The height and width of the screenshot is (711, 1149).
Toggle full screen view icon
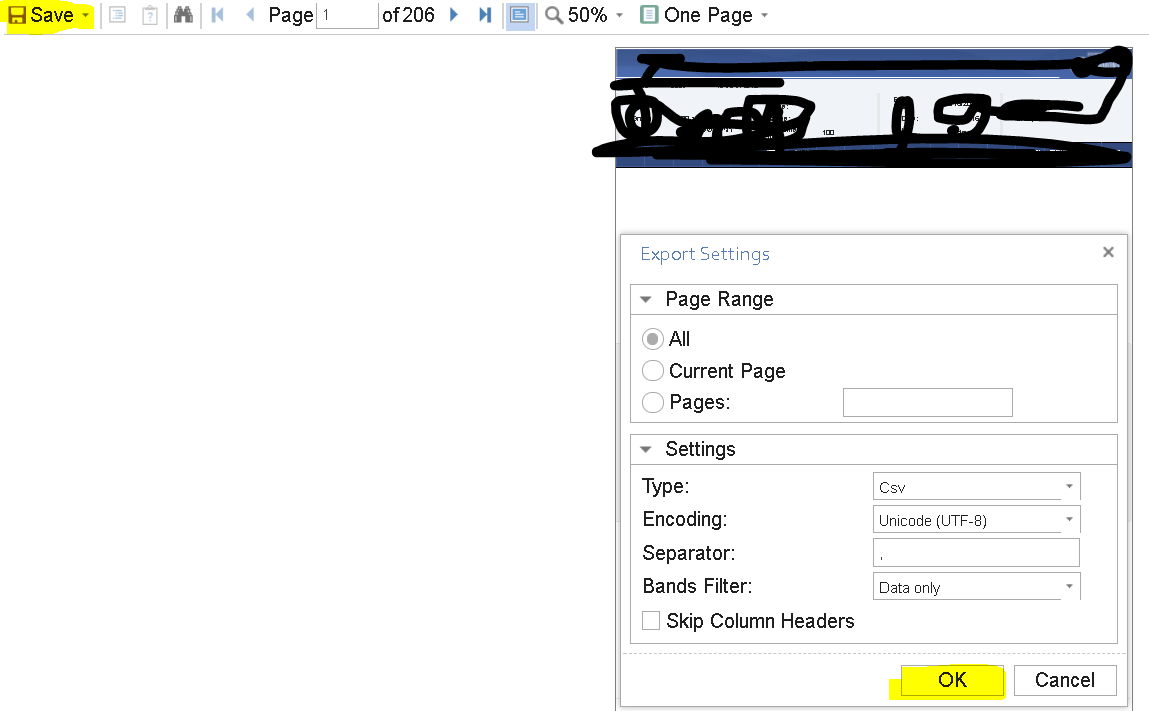pyautogui.click(x=519, y=15)
